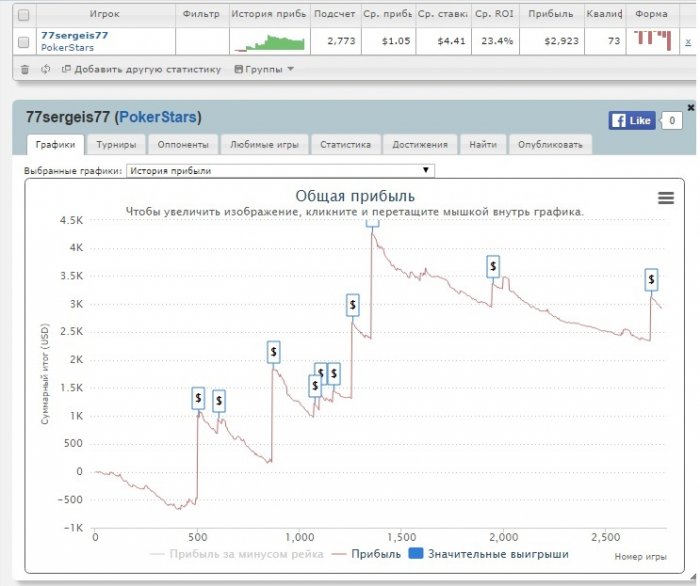Open the Оппоненты tab
The image size is (700, 586).
(x=183, y=145)
